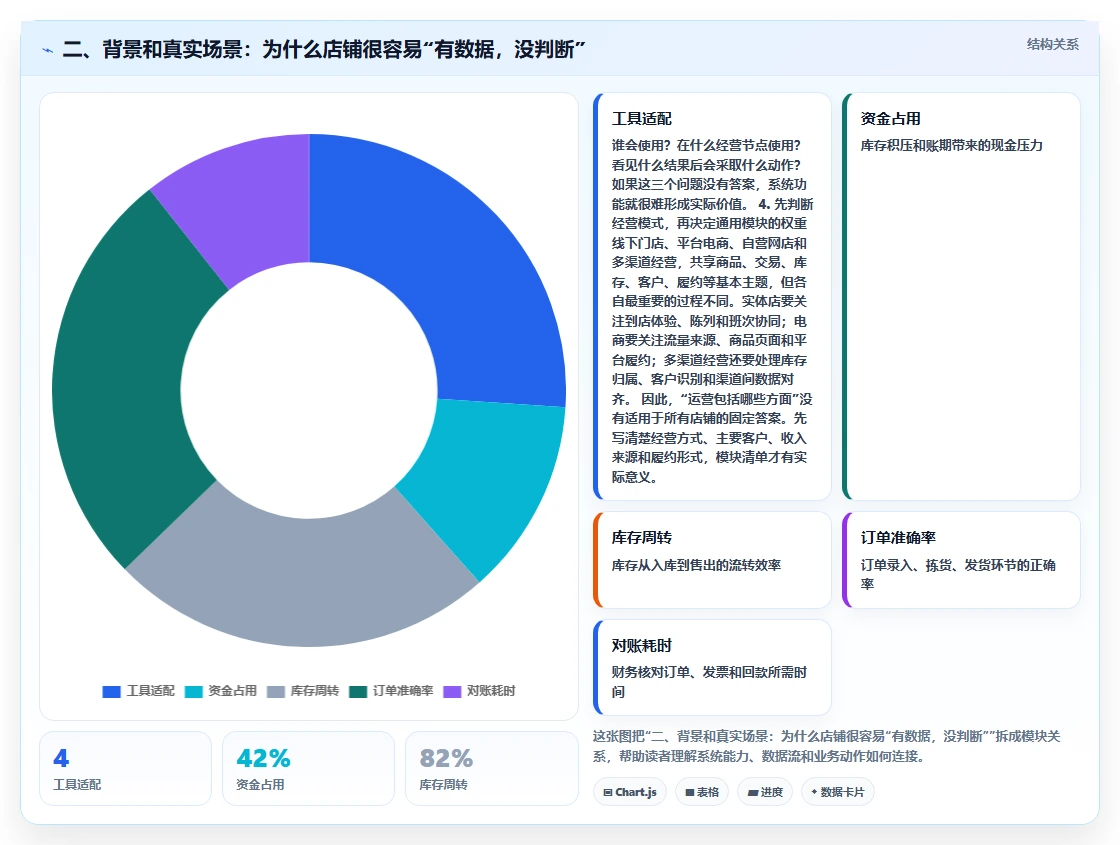Click the 库存积压和账期带来的现金压力 description

point(951,146)
